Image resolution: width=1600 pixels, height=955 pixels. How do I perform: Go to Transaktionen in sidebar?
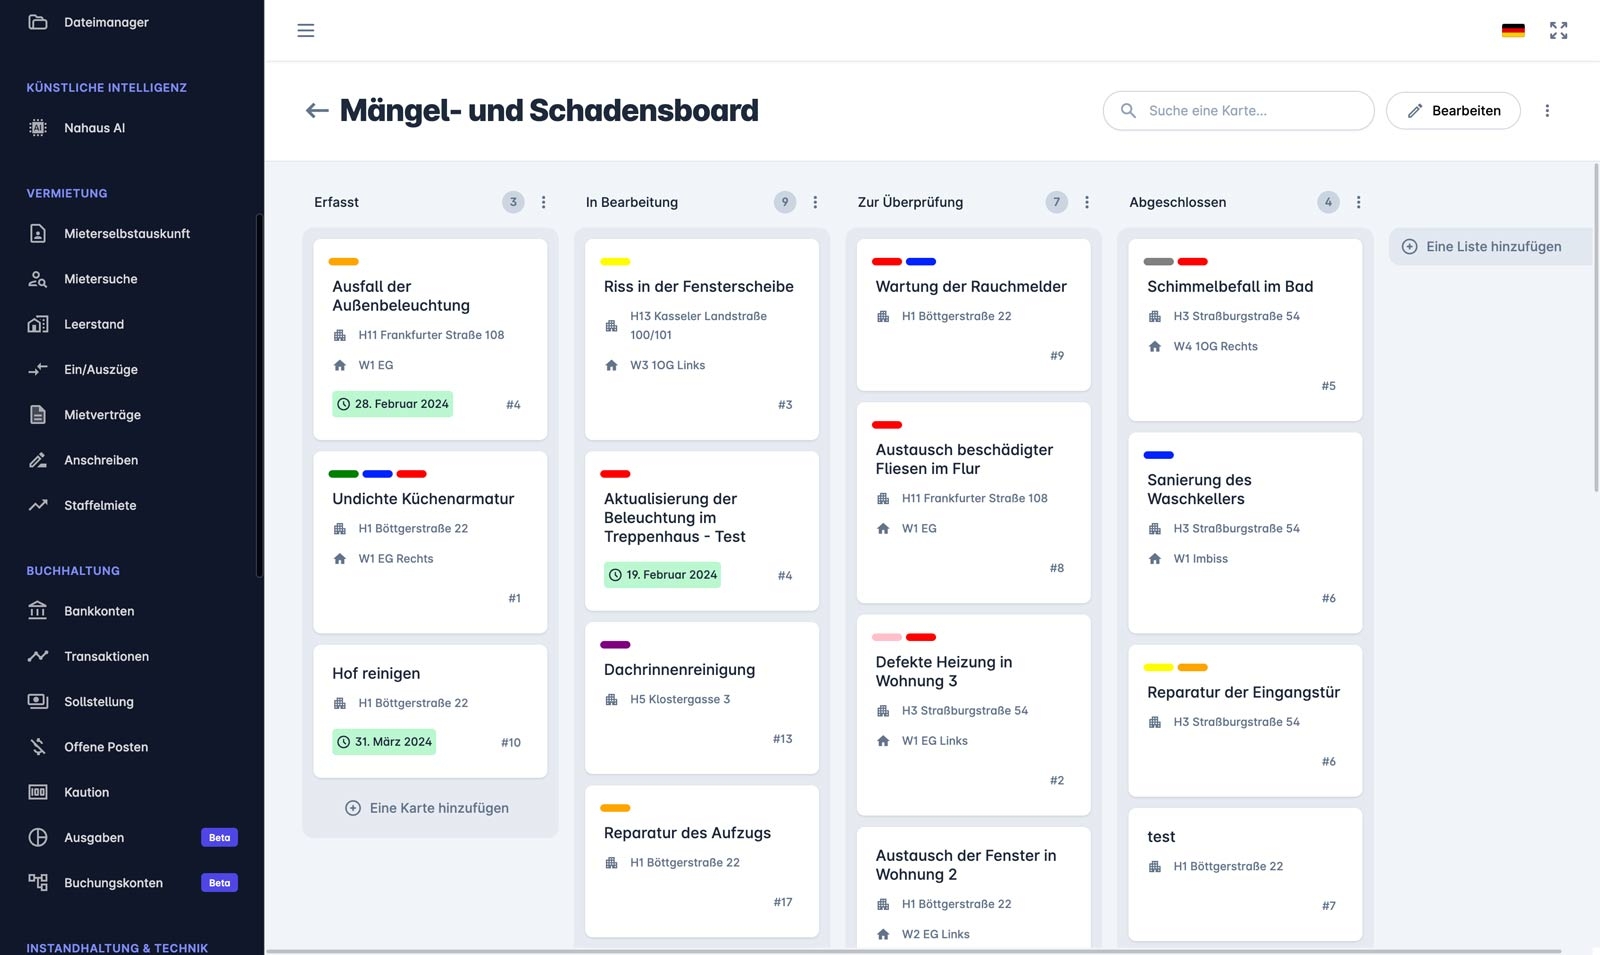[106, 657]
